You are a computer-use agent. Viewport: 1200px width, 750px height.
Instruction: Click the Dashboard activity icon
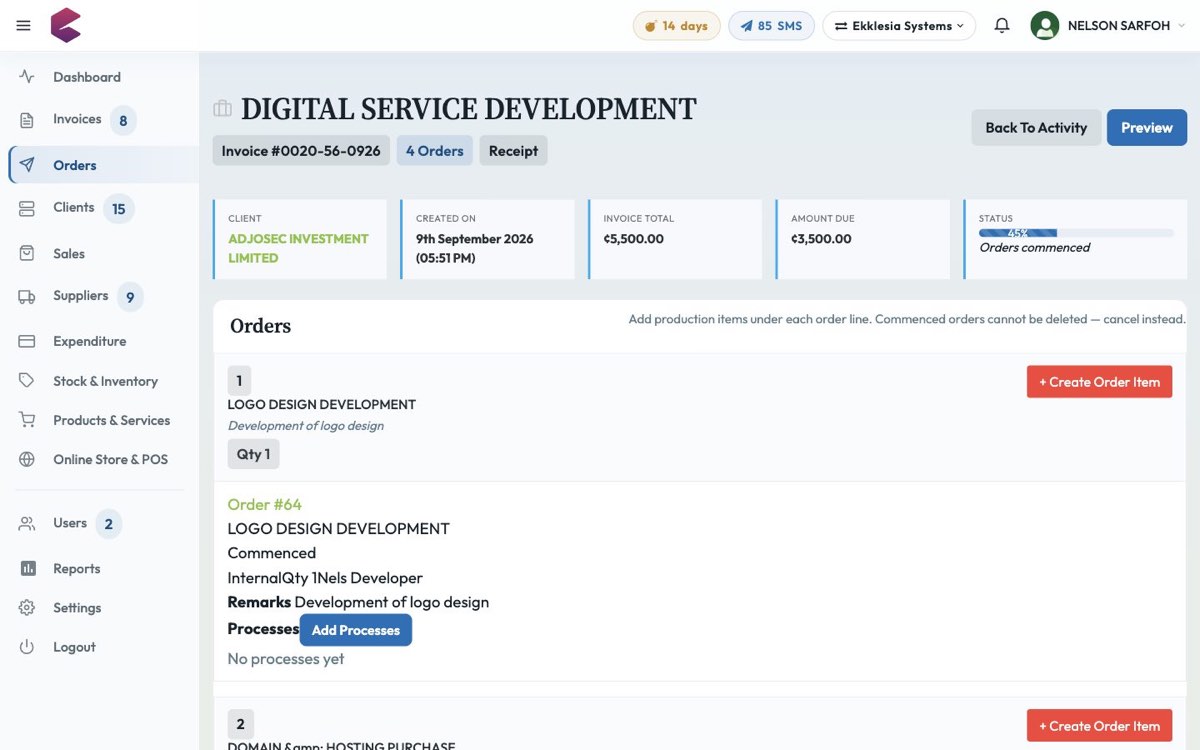coord(27,77)
